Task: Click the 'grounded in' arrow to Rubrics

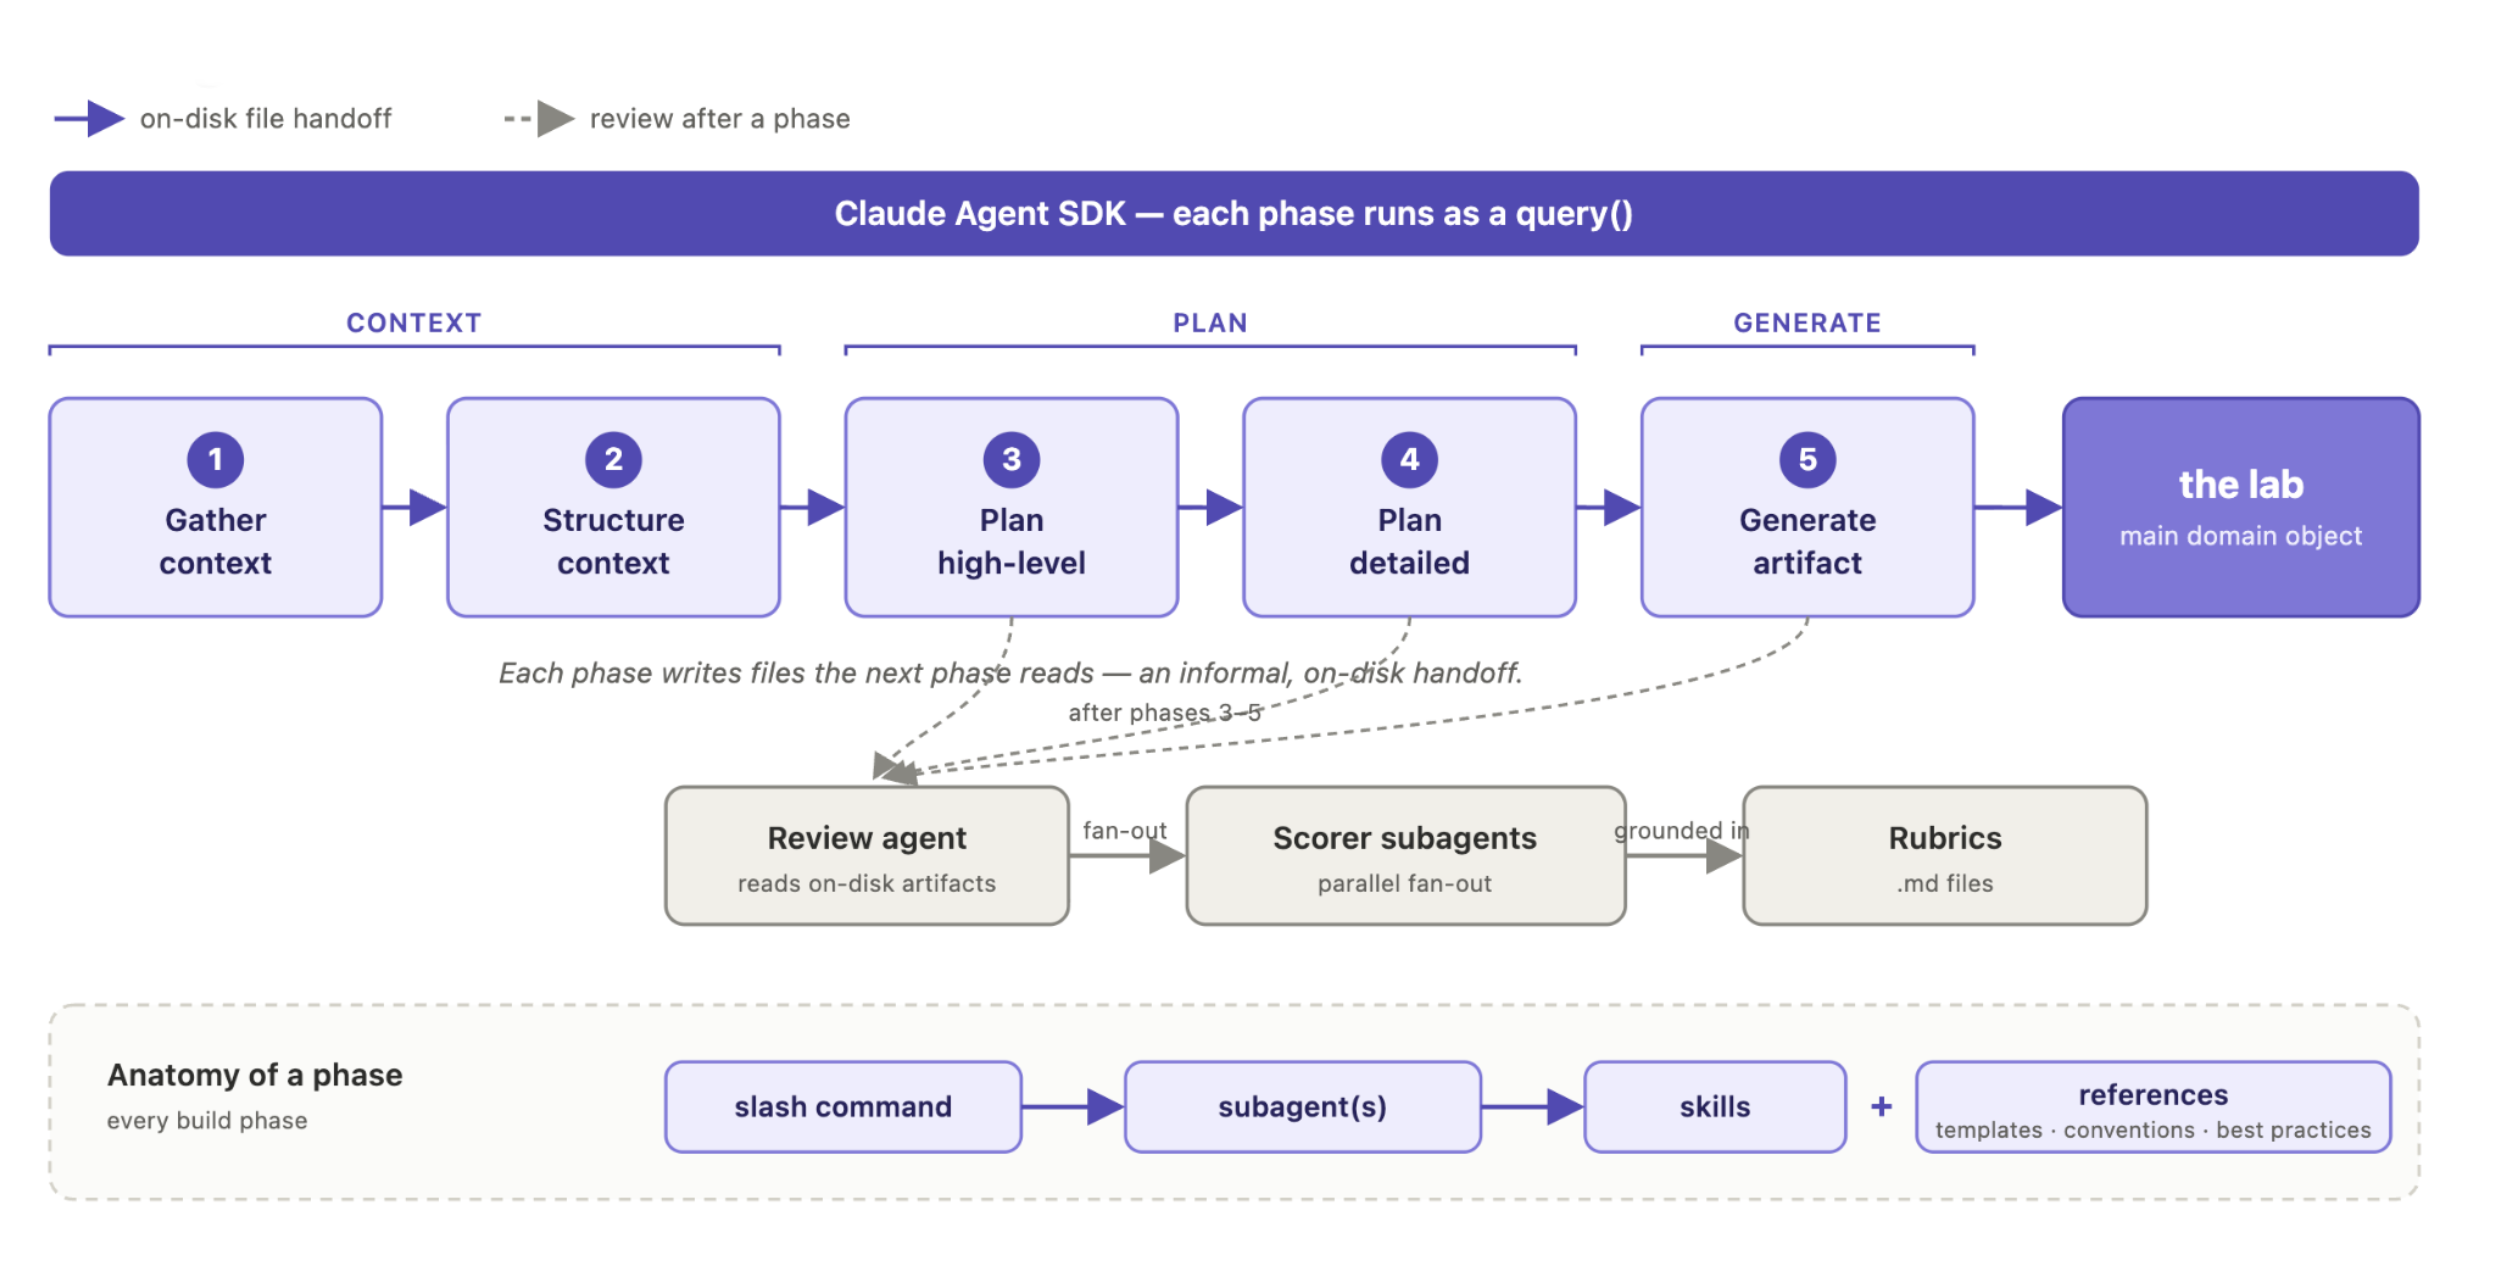Action: tap(1684, 856)
